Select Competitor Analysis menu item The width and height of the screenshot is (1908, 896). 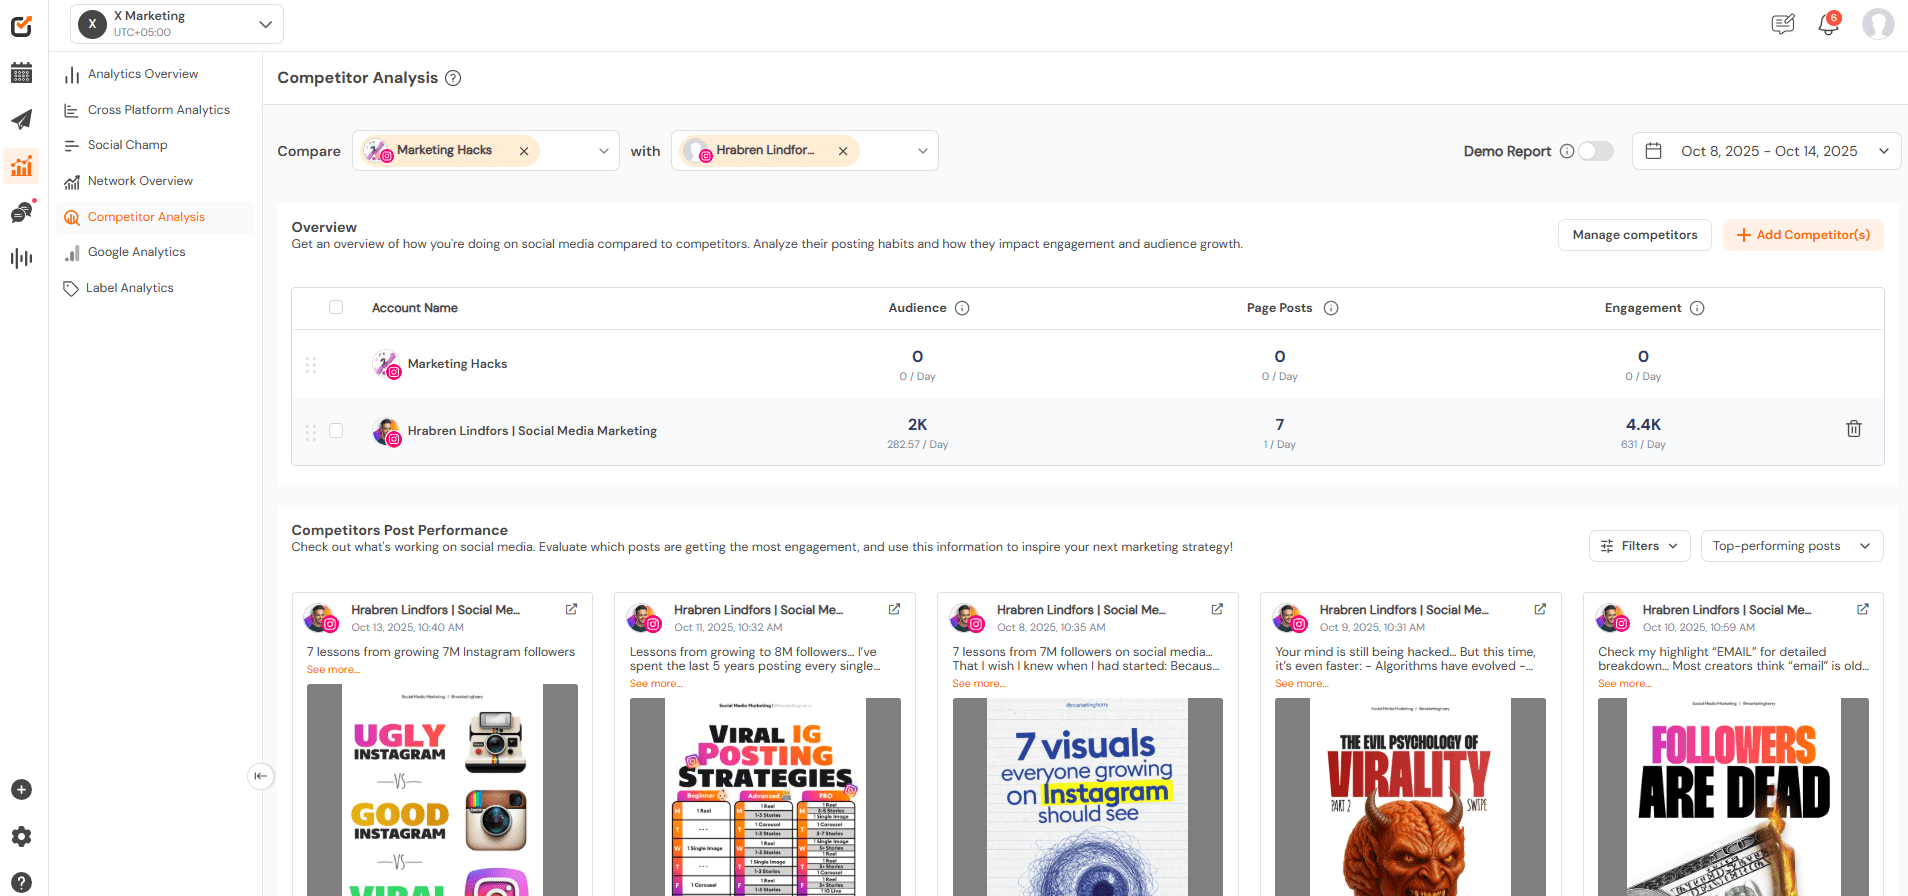(x=146, y=217)
